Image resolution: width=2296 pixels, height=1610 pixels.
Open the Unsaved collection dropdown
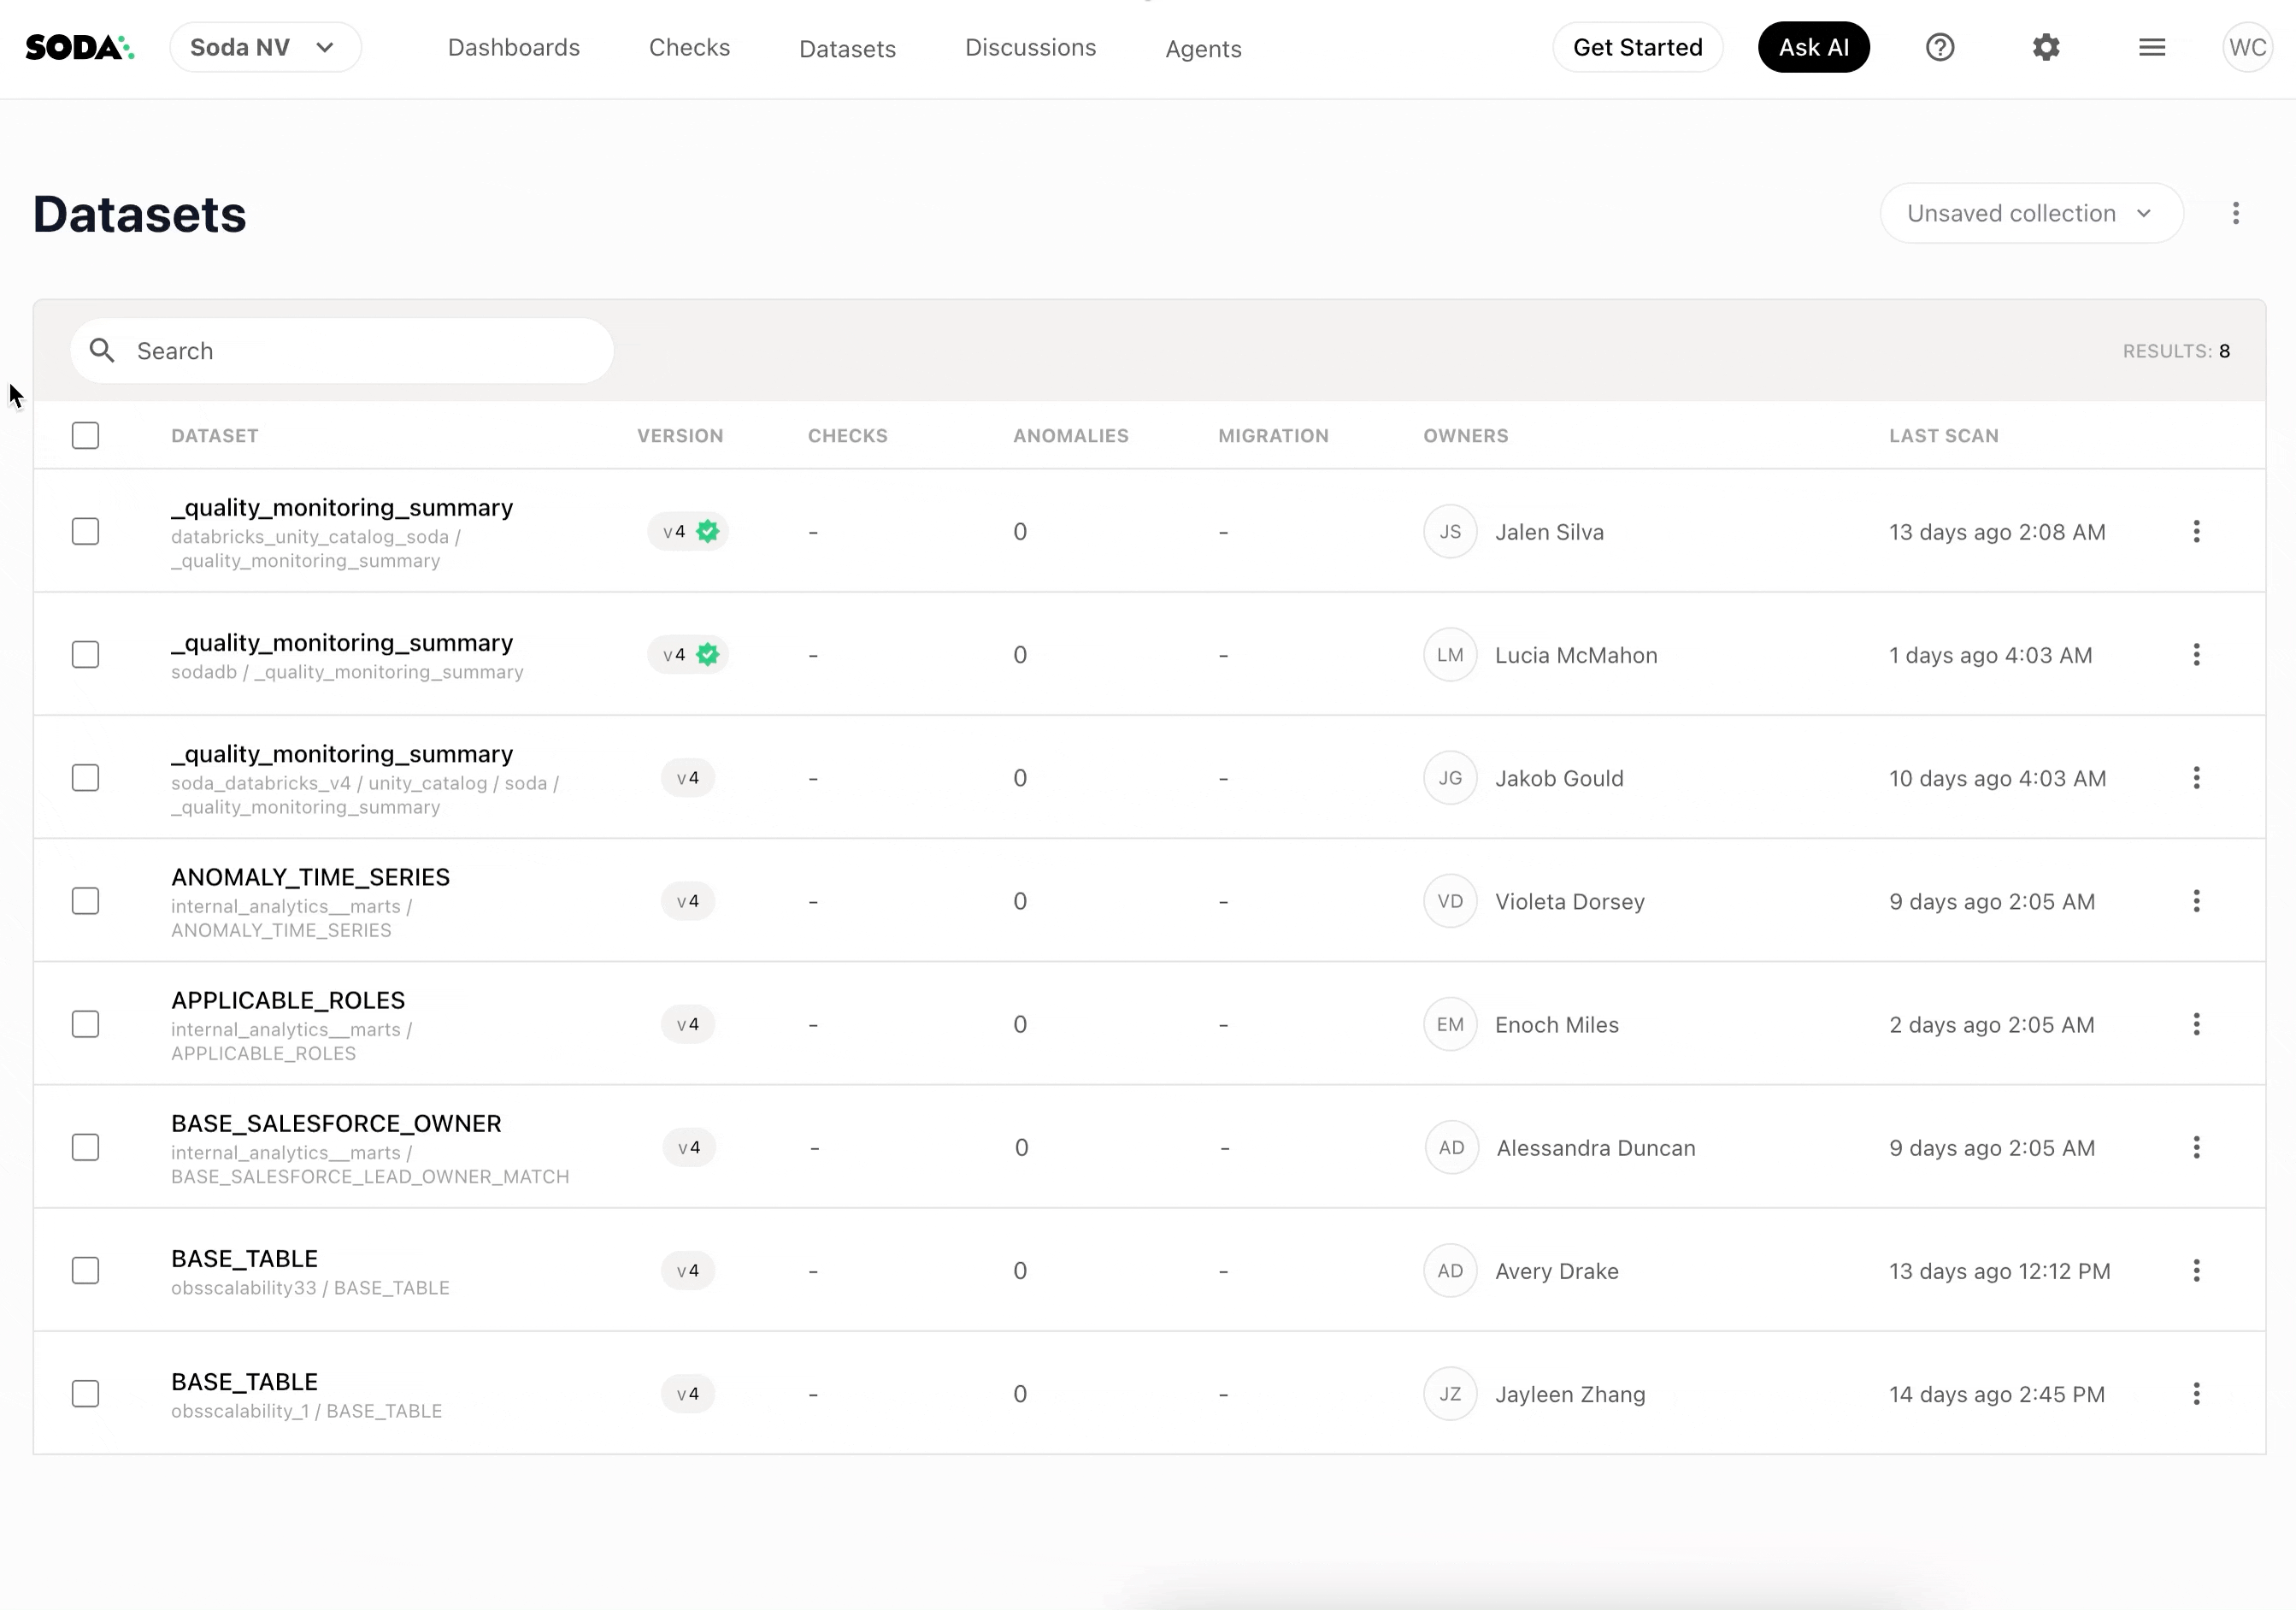click(2030, 213)
